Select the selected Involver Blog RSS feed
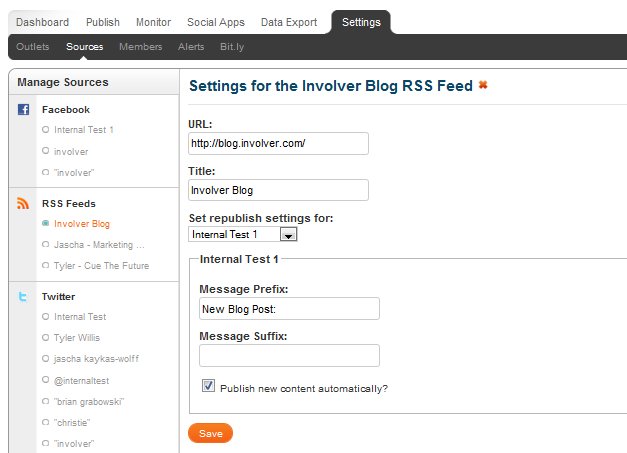 (x=76, y=224)
